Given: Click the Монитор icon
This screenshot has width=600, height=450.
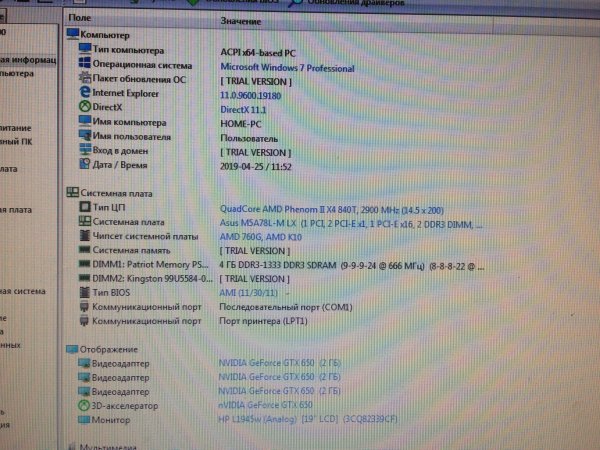Looking at the screenshot, I should pos(84,419).
